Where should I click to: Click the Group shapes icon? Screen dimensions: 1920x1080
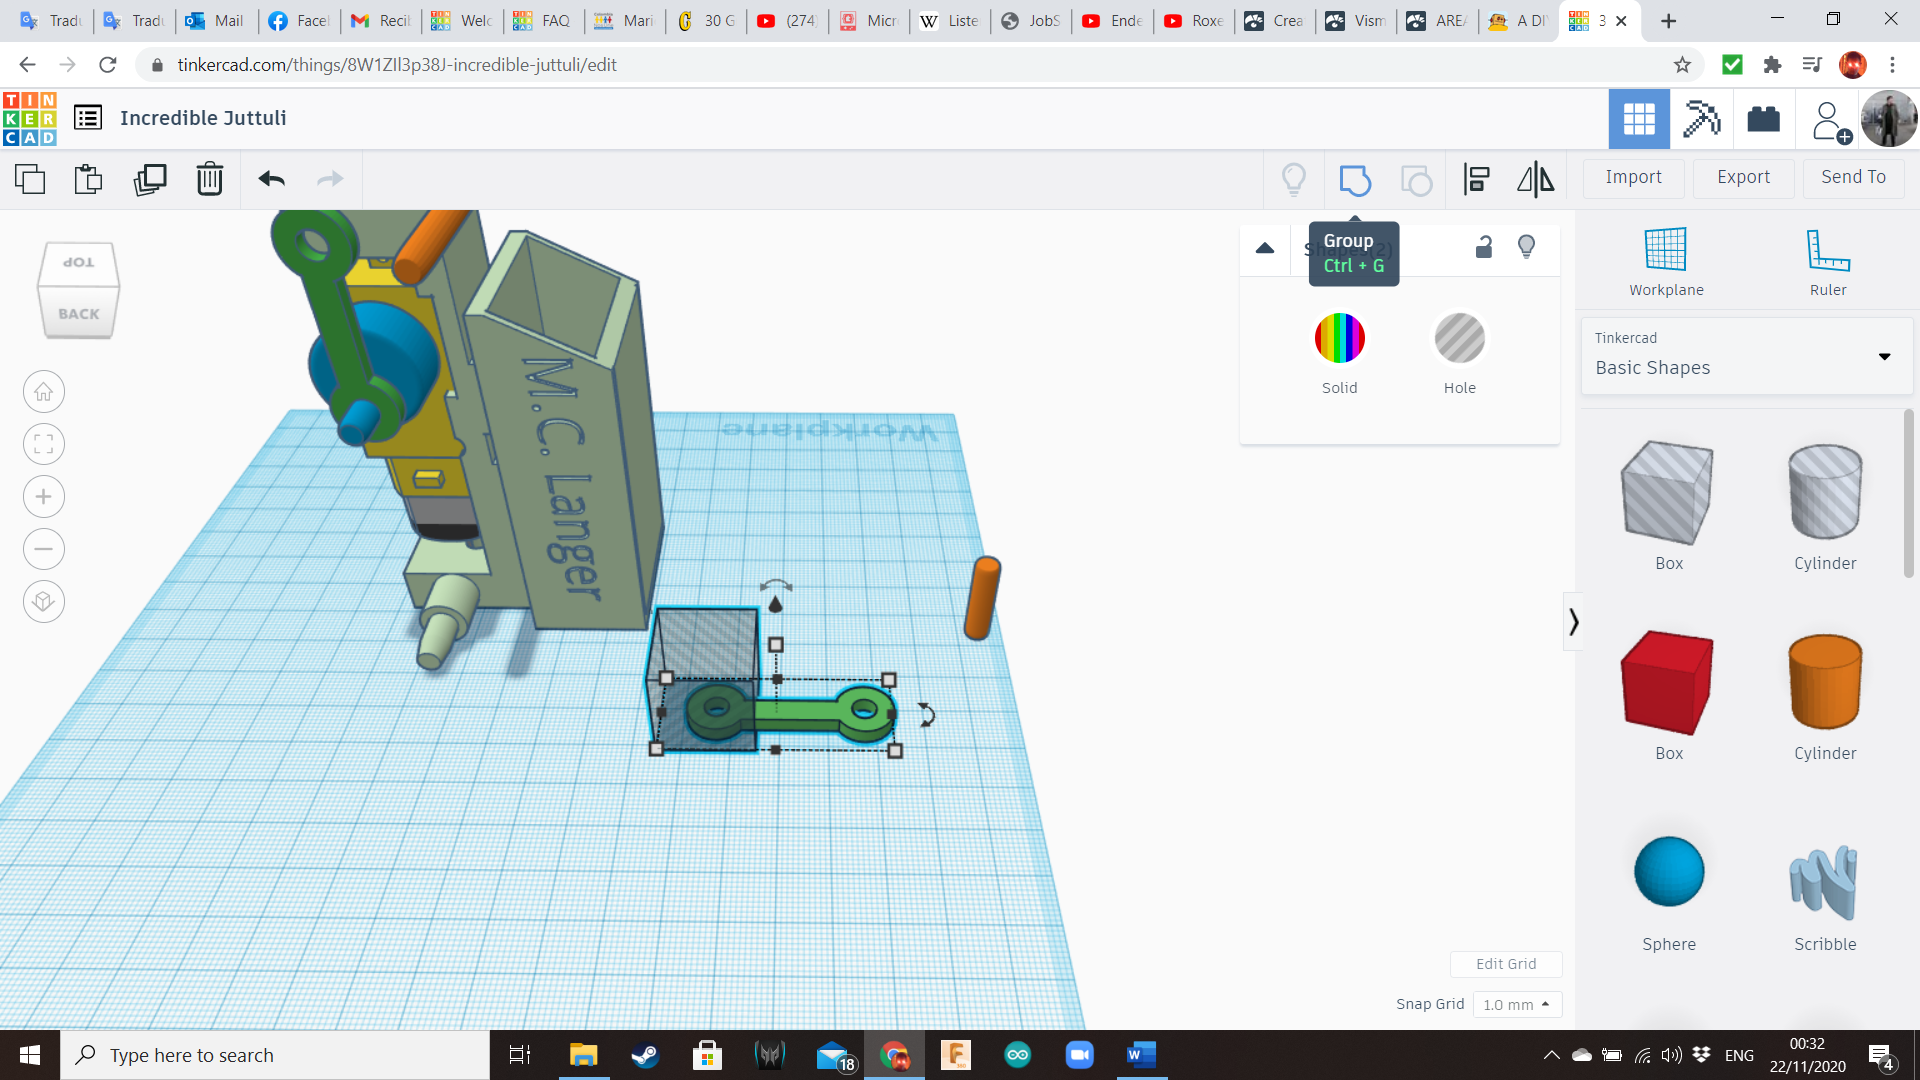click(x=1354, y=180)
